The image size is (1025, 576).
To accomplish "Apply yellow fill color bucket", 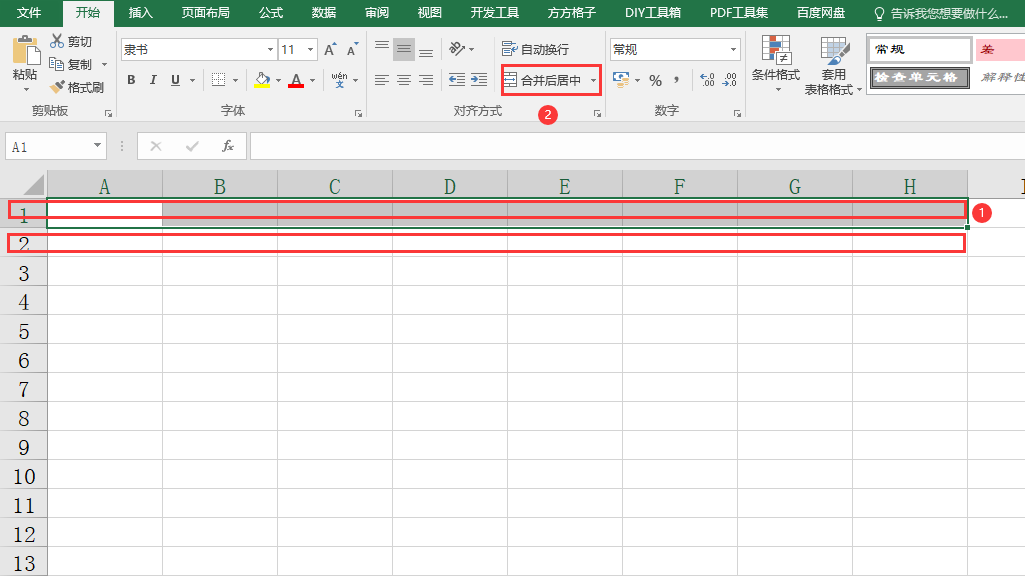I will pyautogui.click(x=262, y=80).
